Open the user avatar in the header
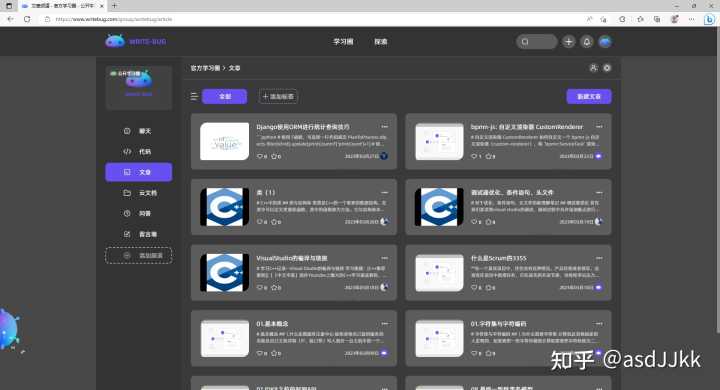The height and width of the screenshot is (390, 720). click(605, 42)
